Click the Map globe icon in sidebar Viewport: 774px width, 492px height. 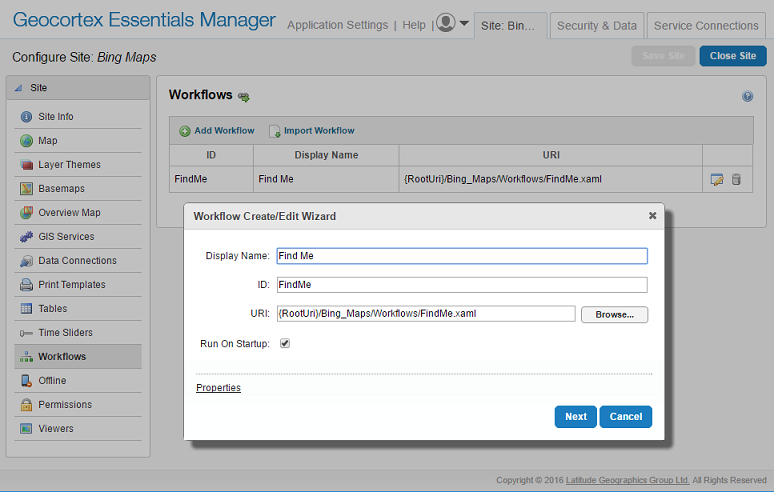[x=26, y=141]
